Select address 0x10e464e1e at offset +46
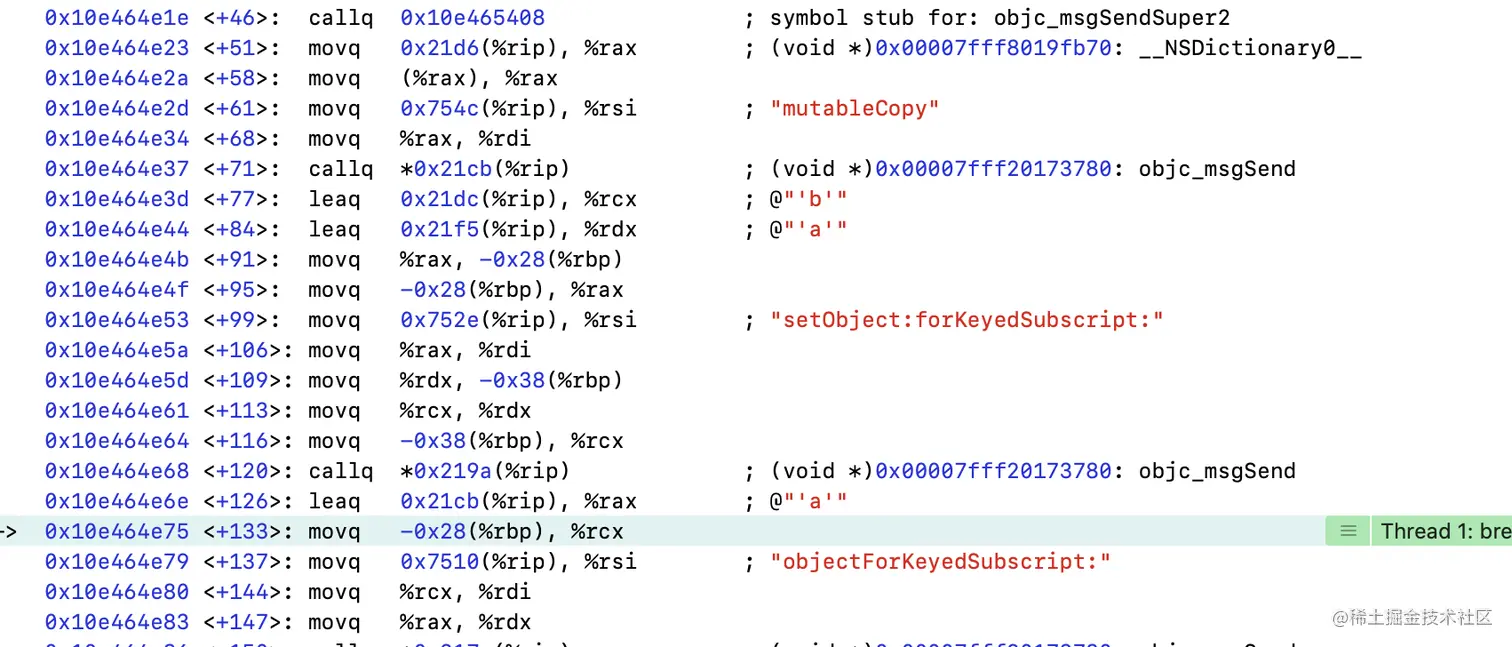The width and height of the screenshot is (1512, 647). coord(117,18)
